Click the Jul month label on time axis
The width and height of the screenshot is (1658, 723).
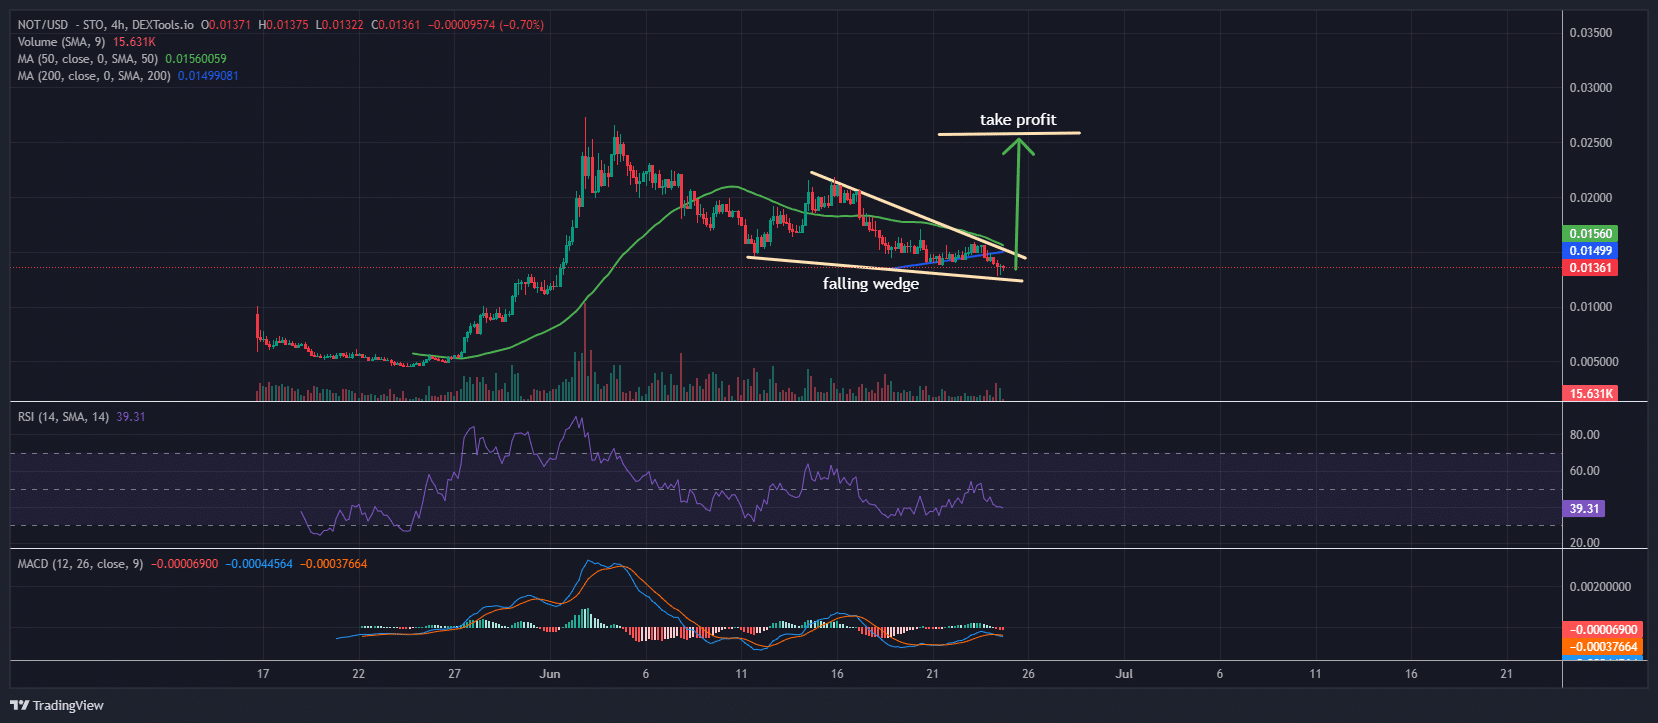[1124, 674]
